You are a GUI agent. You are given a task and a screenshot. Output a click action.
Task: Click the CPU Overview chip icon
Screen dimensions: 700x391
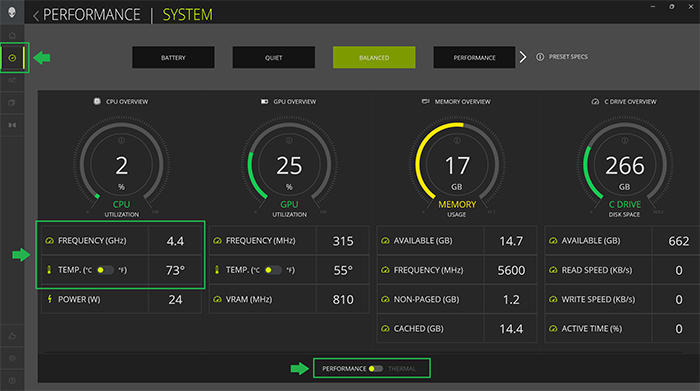[x=97, y=101]
